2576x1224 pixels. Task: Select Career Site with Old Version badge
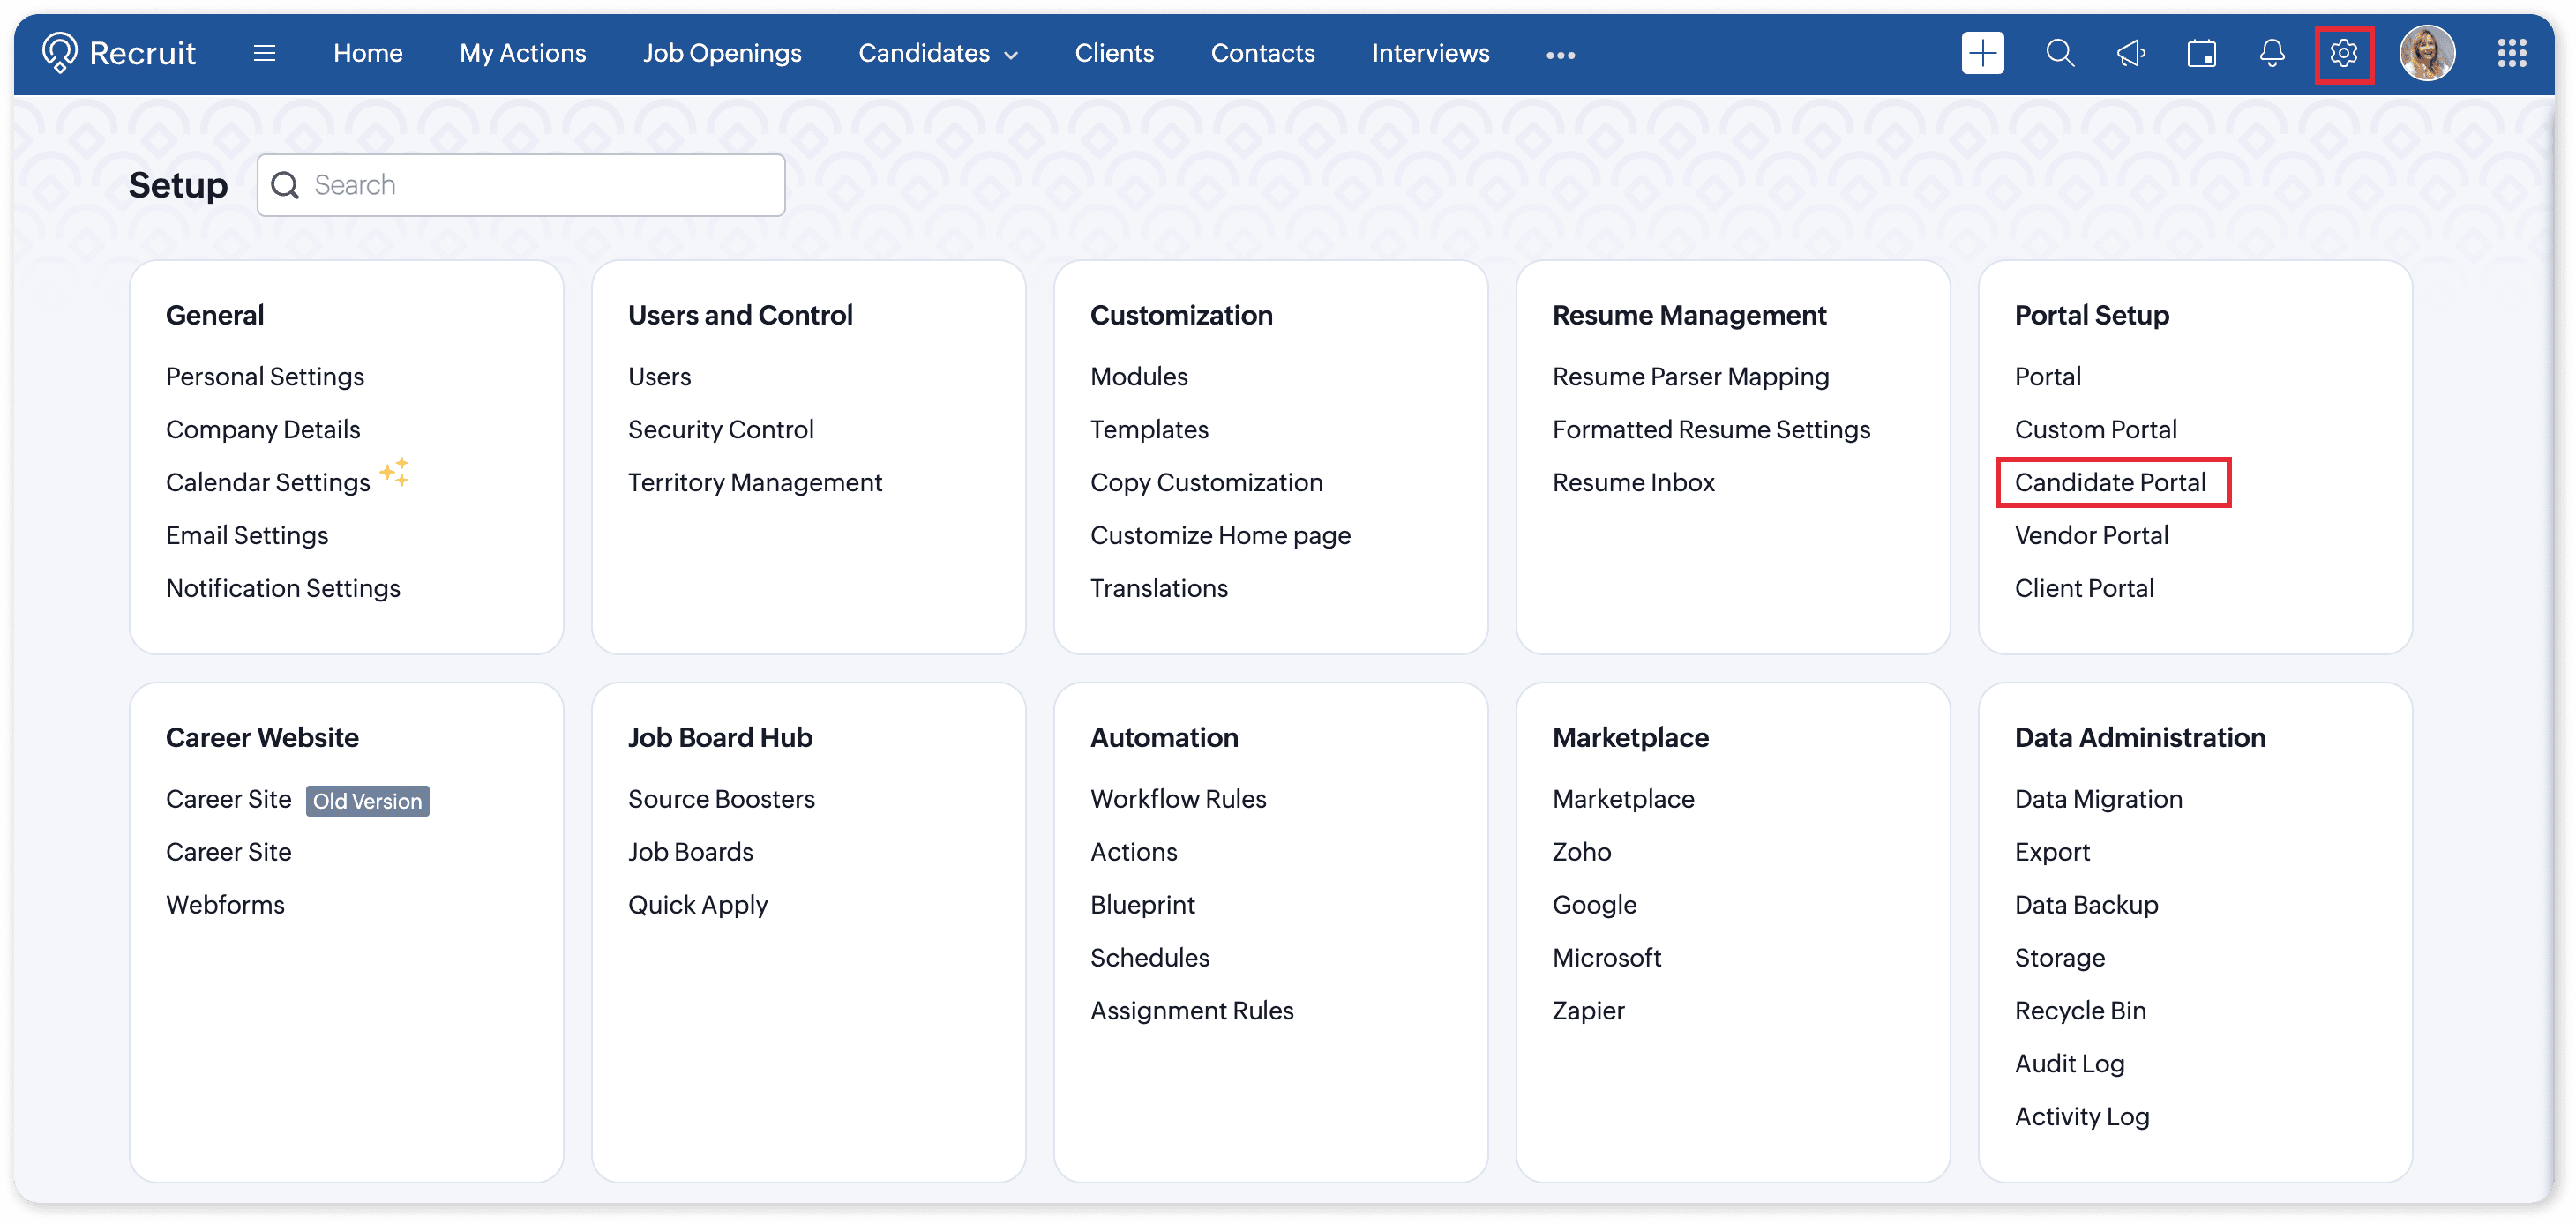[229, 799]
